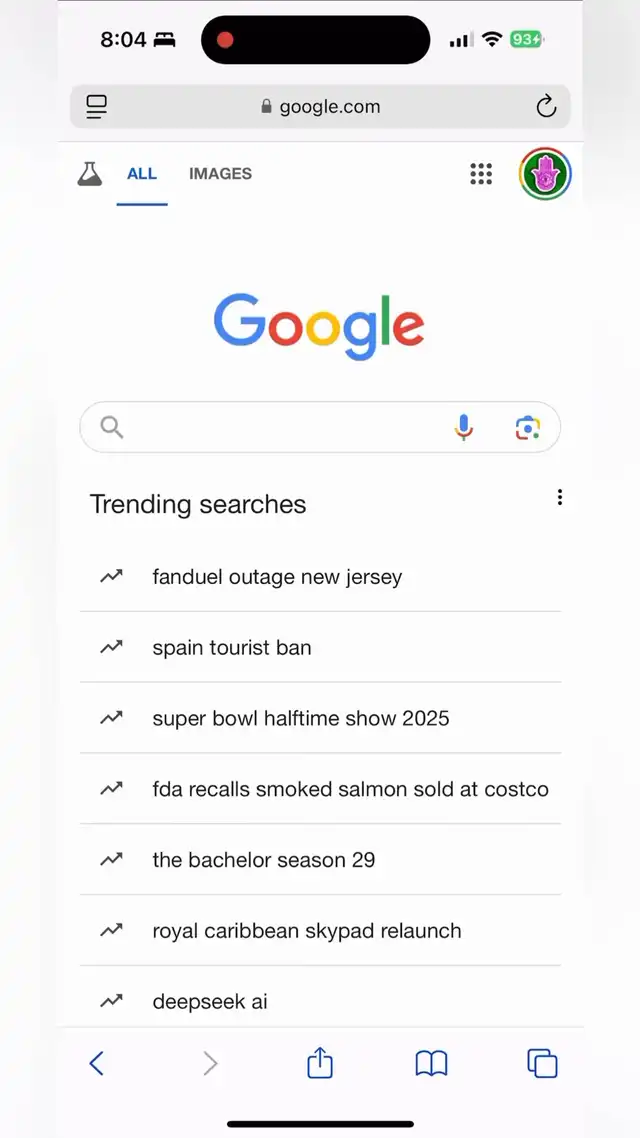This screenshot has width=640, height=1138.
Task: Open Google Lens camera search
Action: (x=527, y=428)
